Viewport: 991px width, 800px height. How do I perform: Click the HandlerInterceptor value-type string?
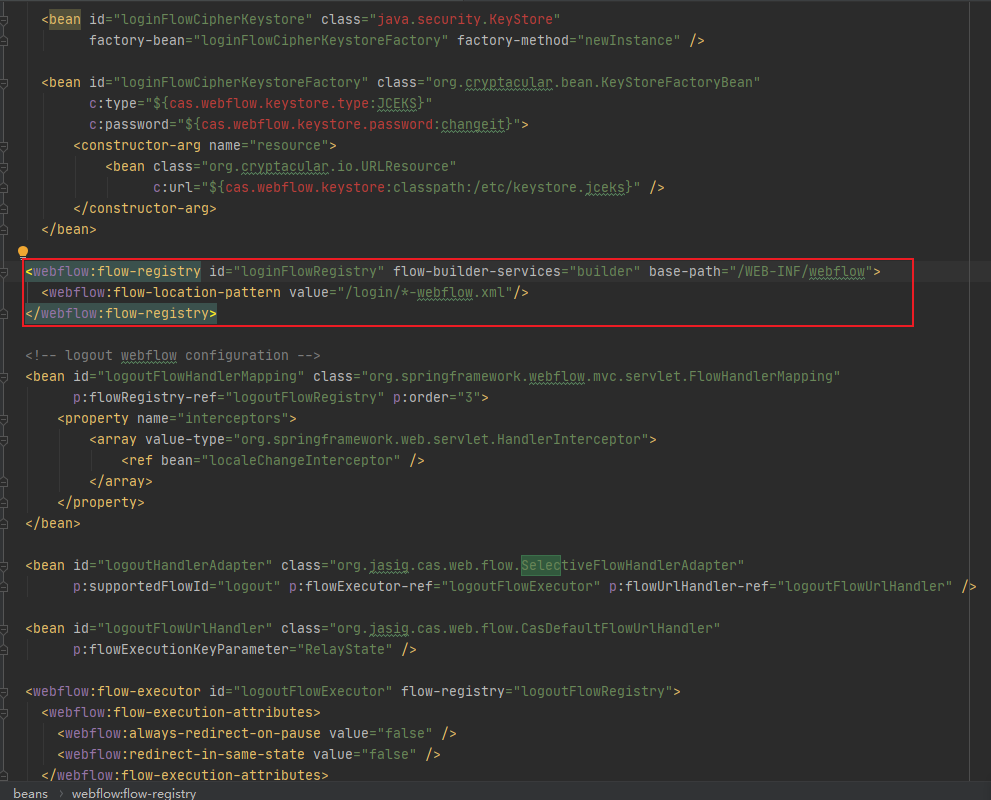(441, 440)
